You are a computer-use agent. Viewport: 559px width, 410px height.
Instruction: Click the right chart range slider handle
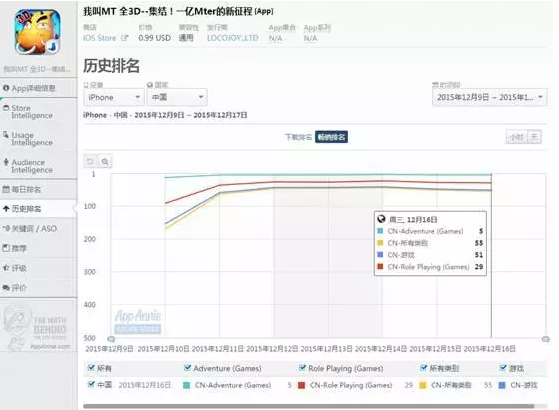click(545, 339)
